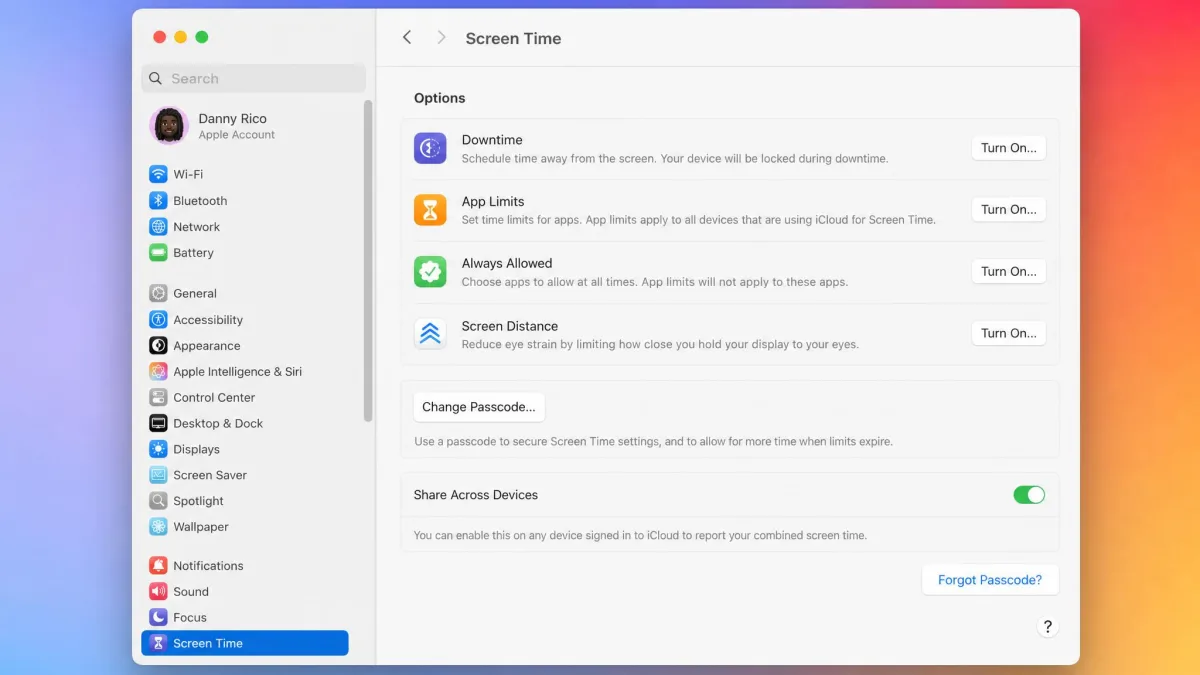
Task: Select the Displays label in sidebar
Action: (196, 449)
